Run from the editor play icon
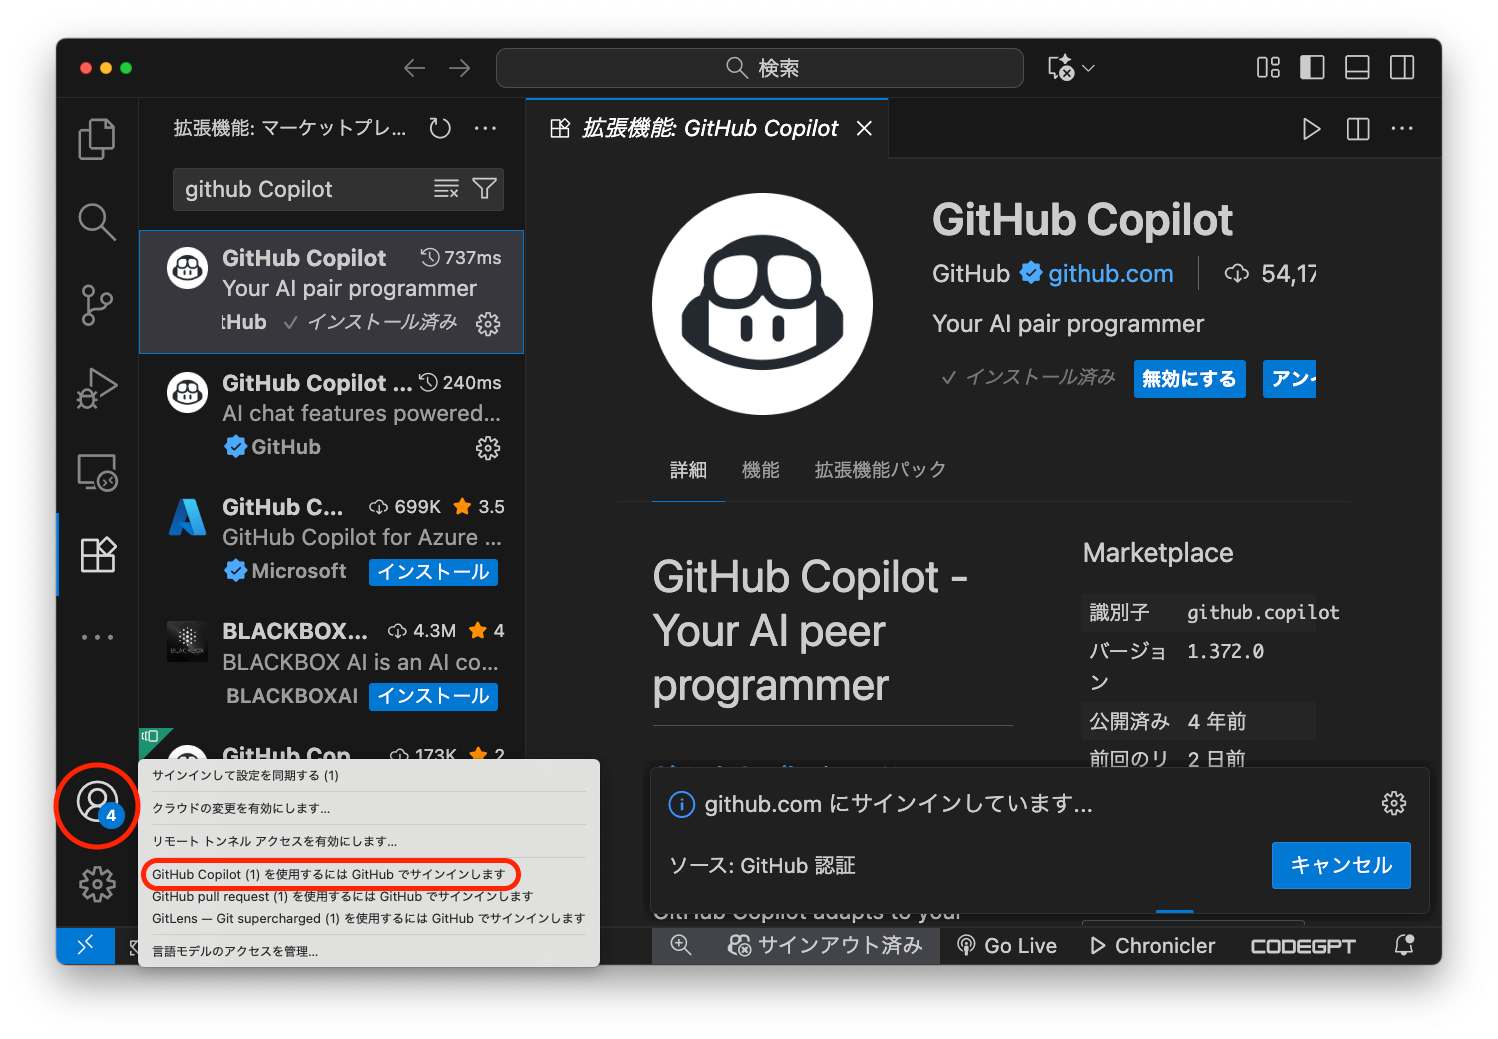This screenshot has width=1498, height=1039. [1311, 129]
